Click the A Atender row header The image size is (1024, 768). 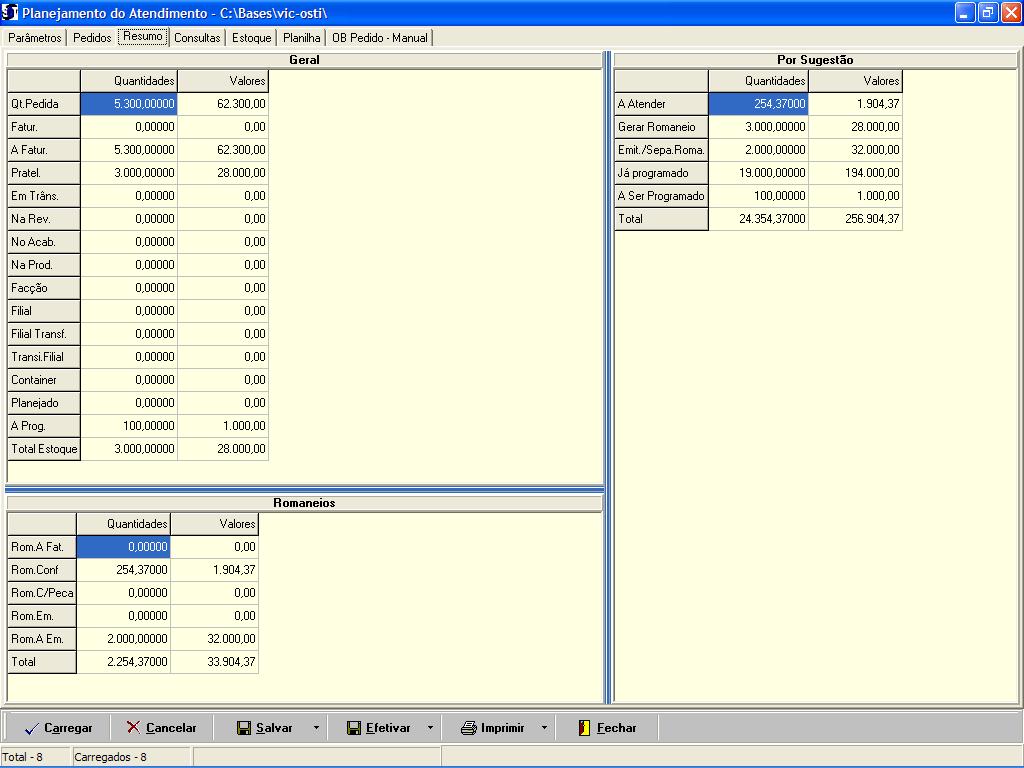pos(661,104)
